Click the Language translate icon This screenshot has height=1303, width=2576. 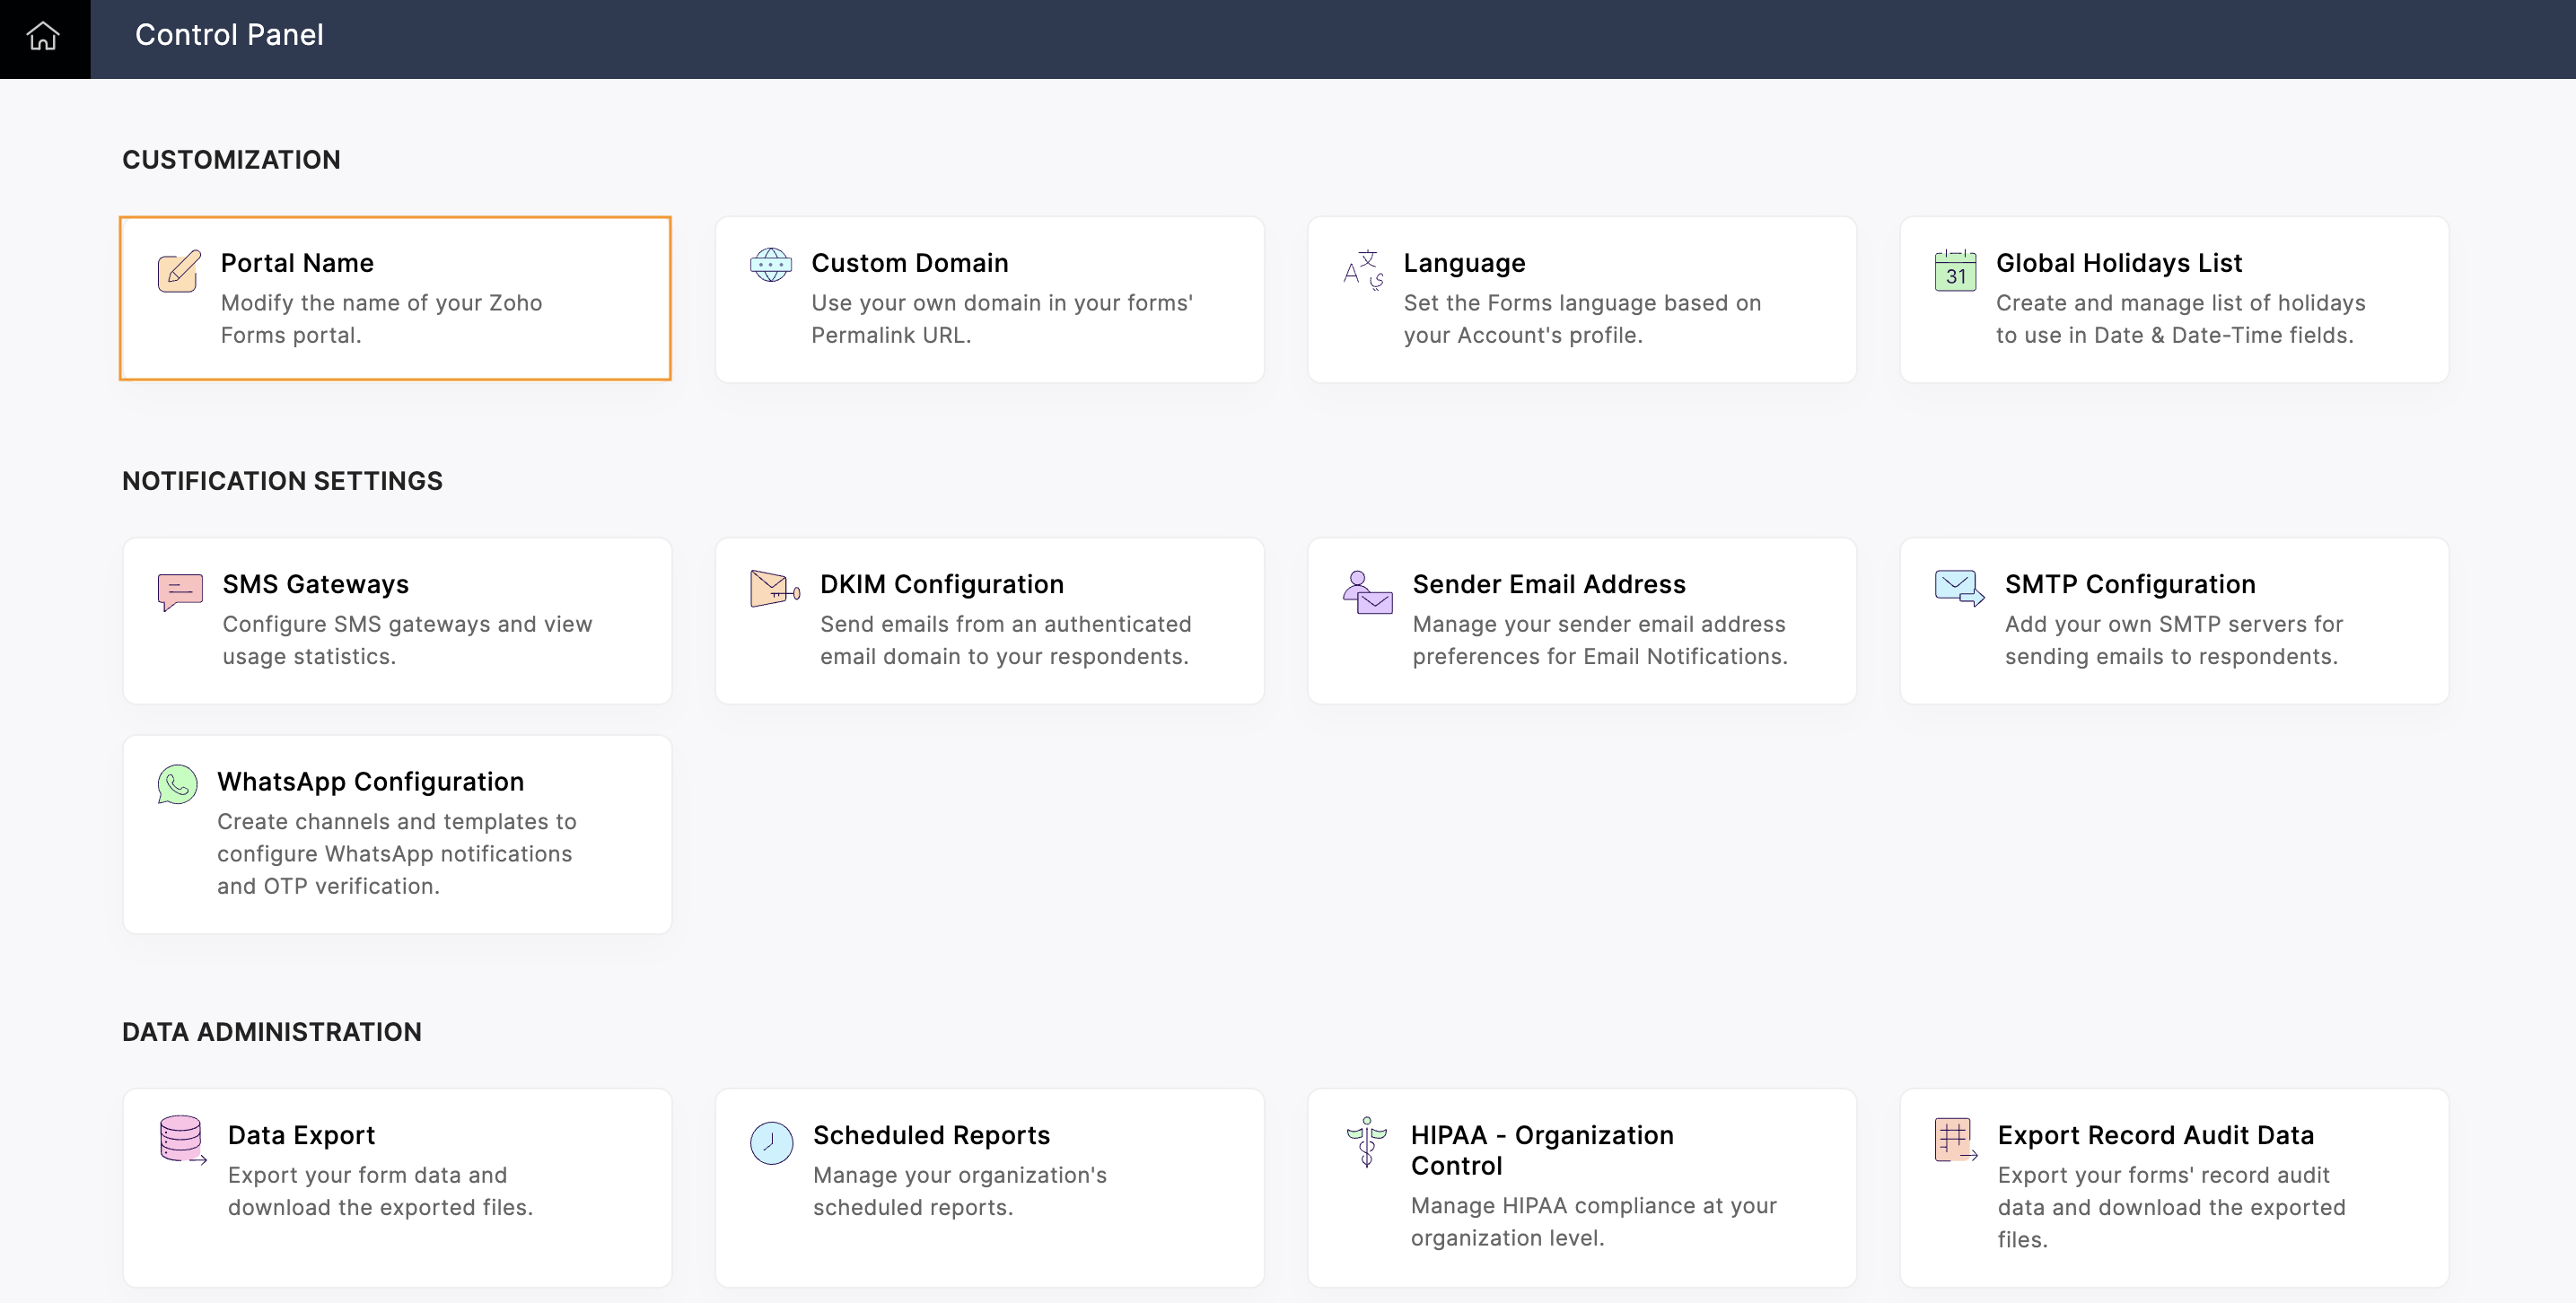1363,269
